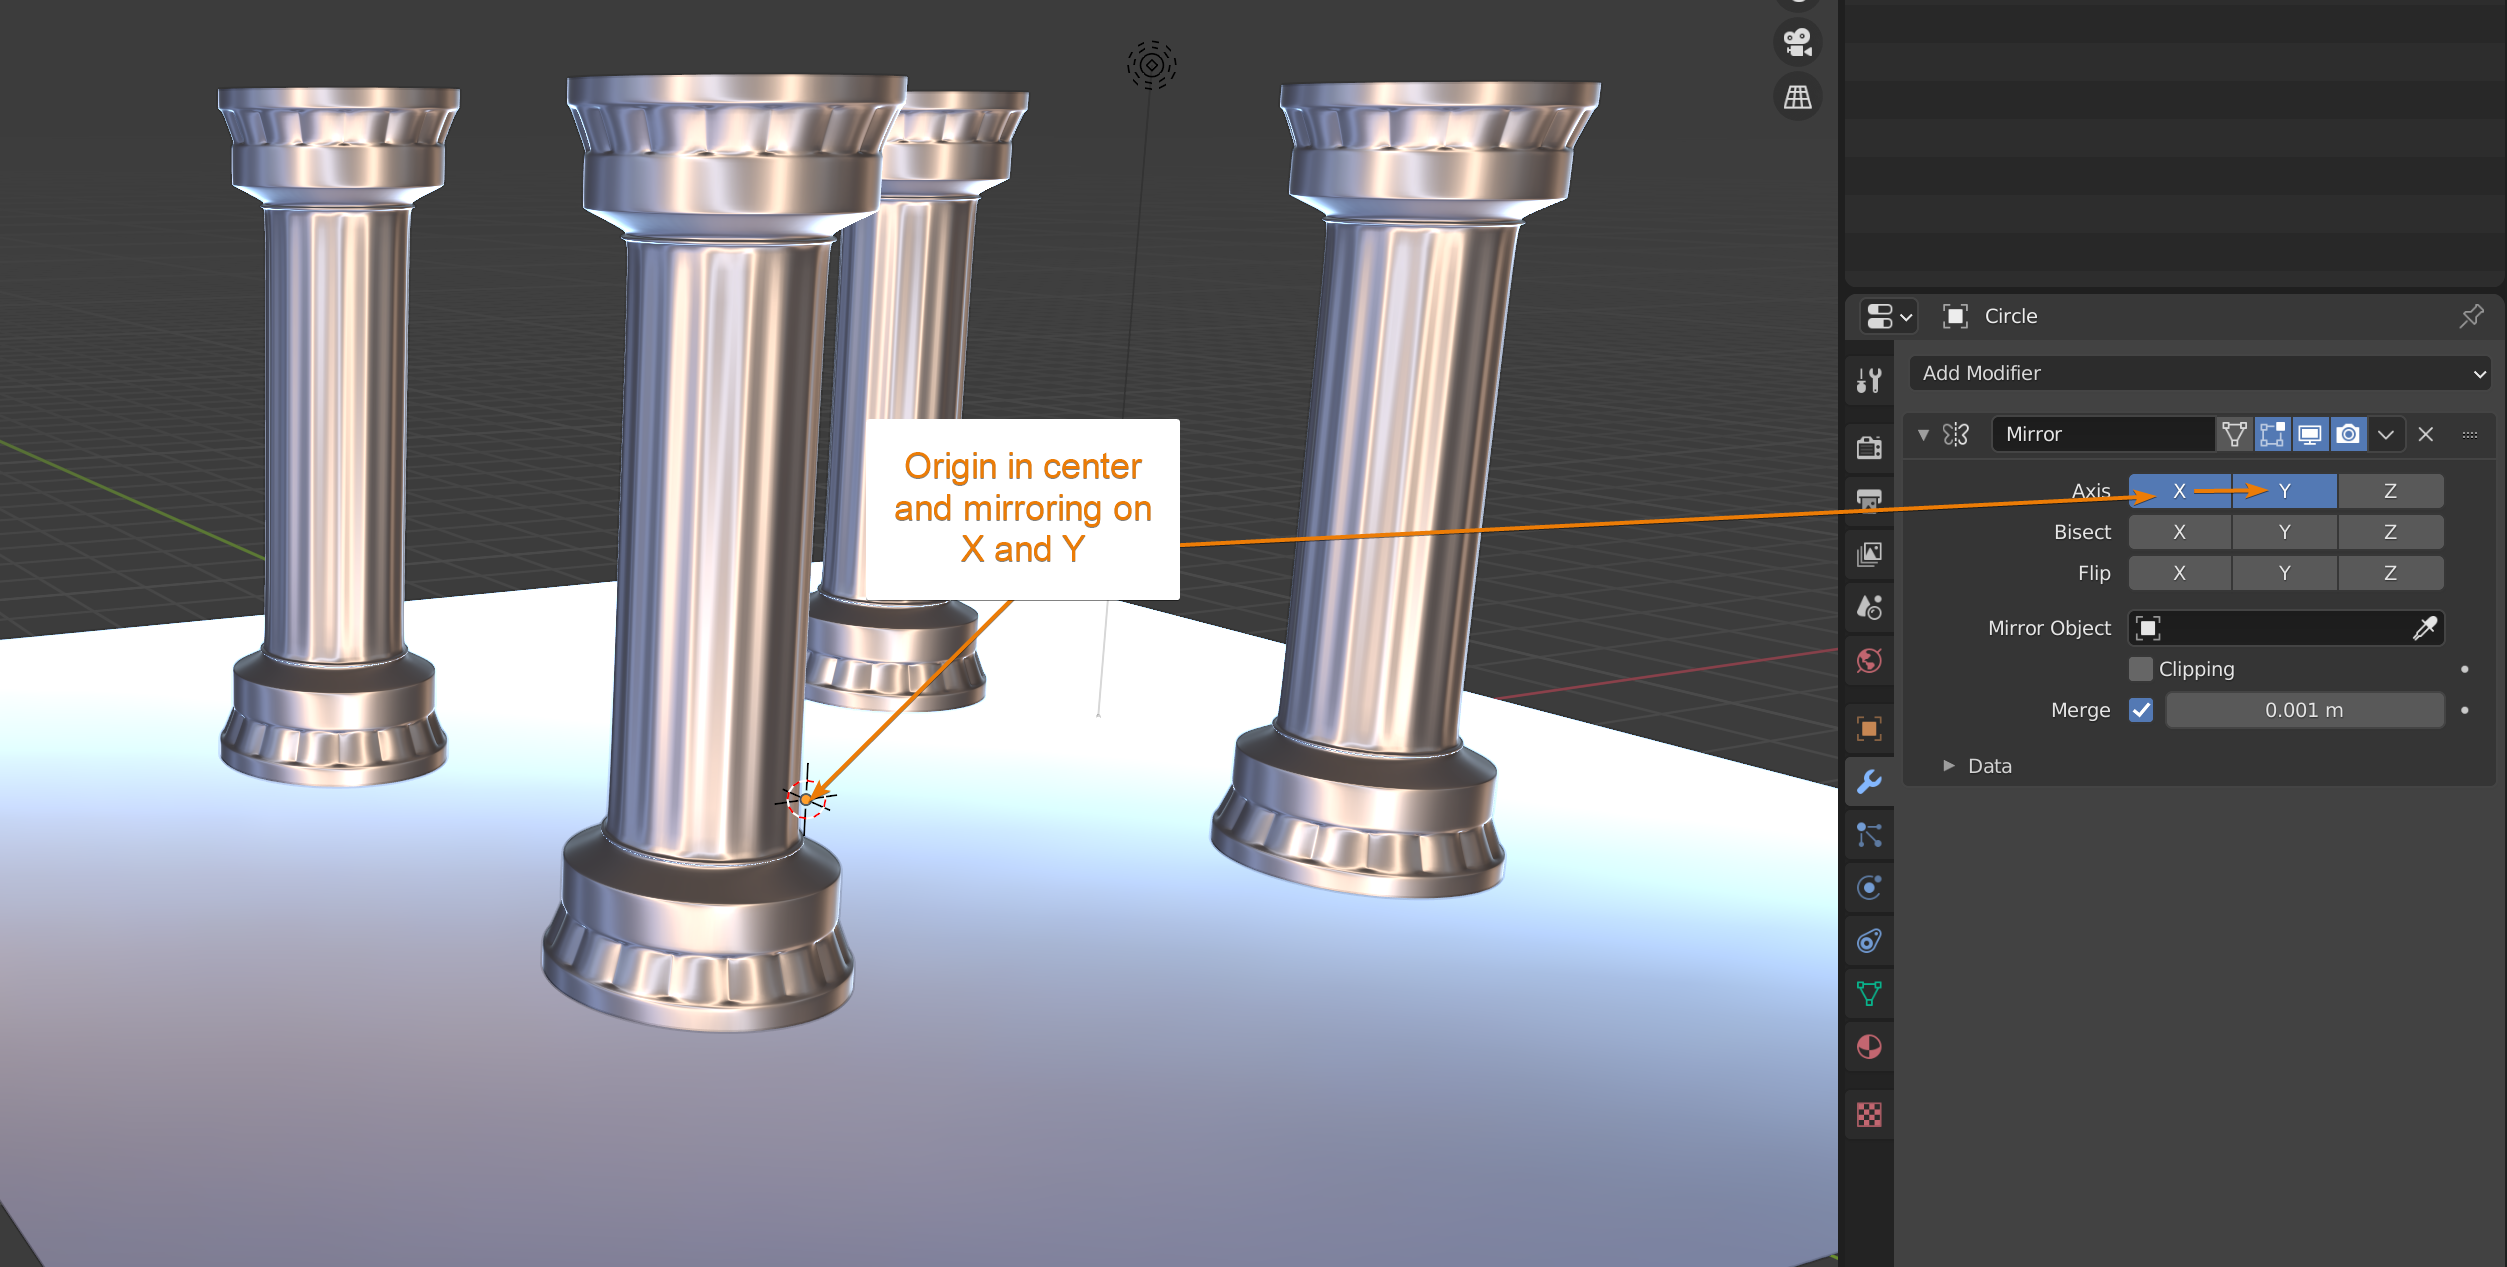Switch to perspective/orthographic grid icon
2507x1267 pixels.
[x=1797, y=97]
